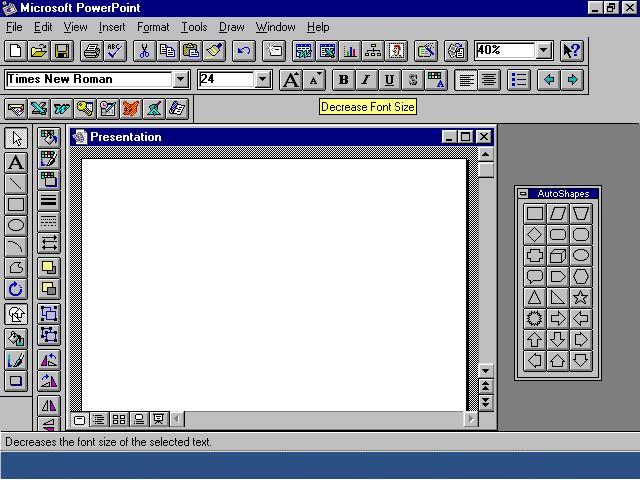Go to previous slide double-up arrow
Screen dimensions: 640x480
click(486, 385)
